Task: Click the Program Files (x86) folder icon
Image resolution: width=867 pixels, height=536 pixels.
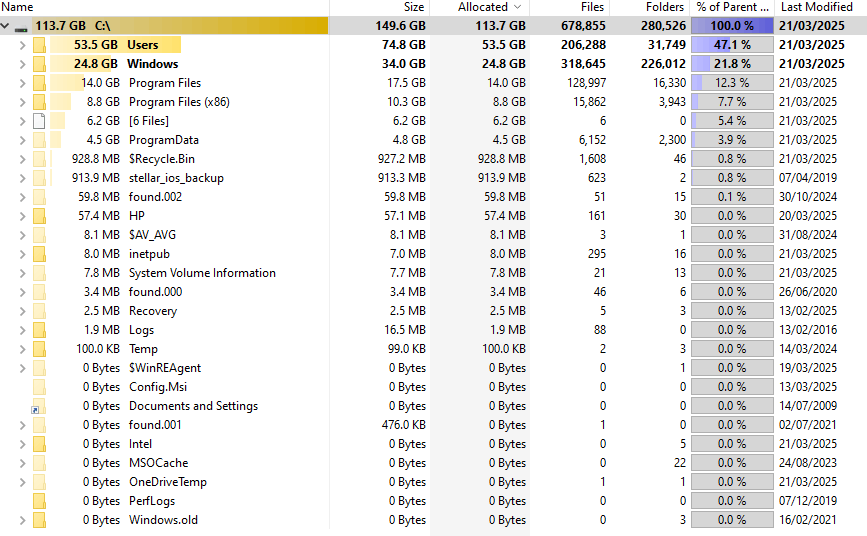Action: pos(39,102)
